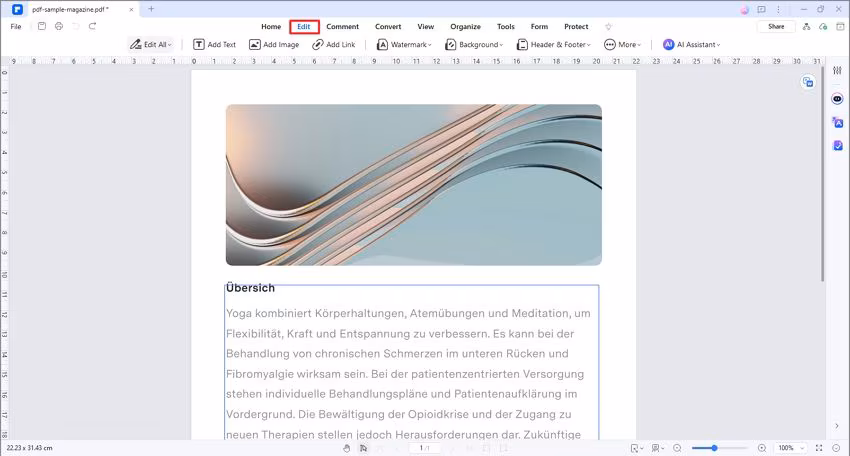Open a new tab with plus button
850x456 pixels.
click(x=151, y=9)
